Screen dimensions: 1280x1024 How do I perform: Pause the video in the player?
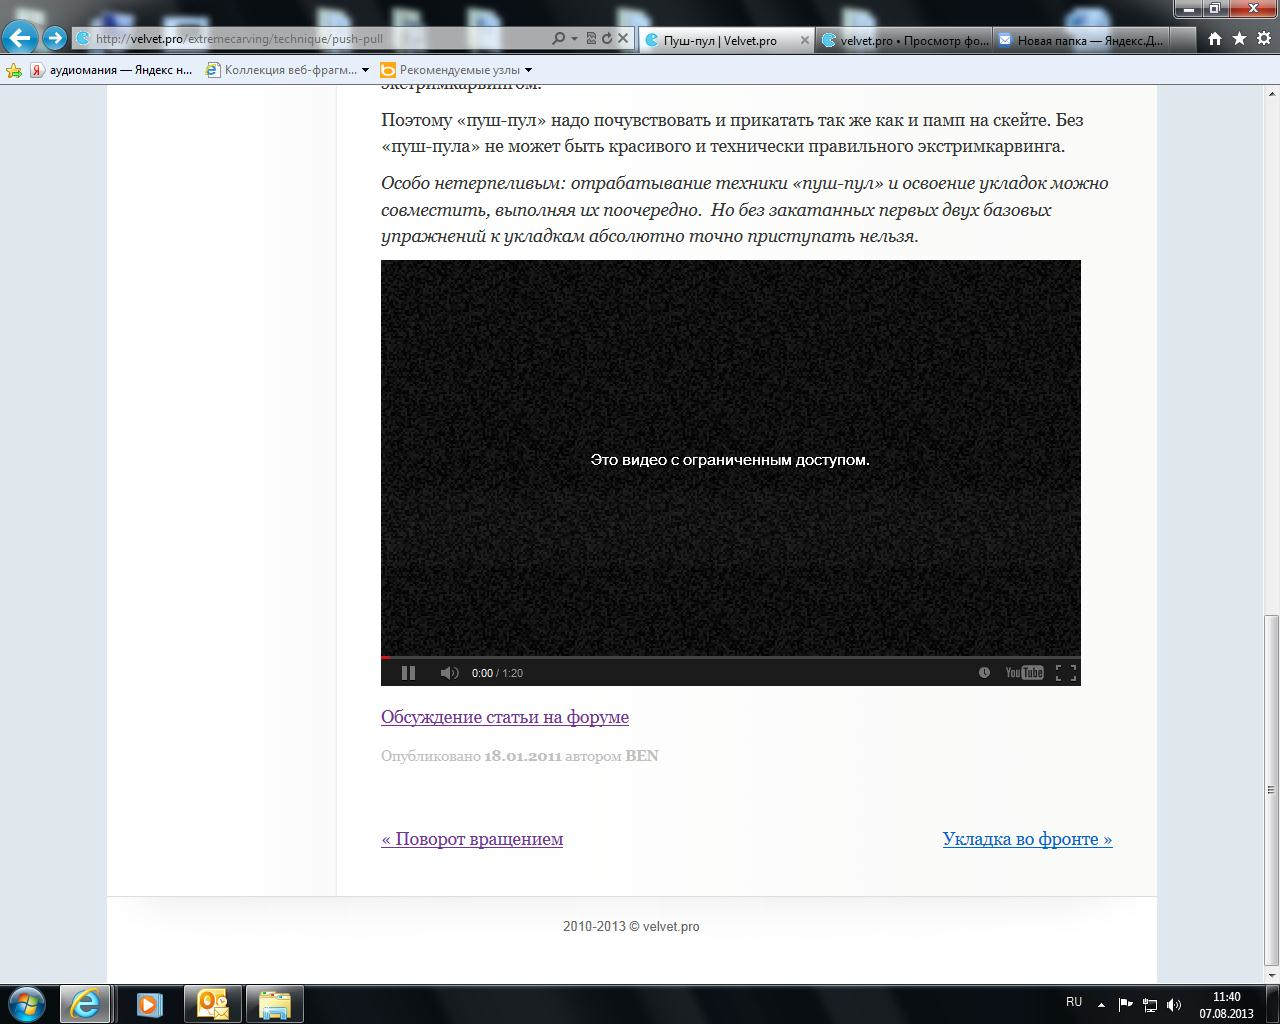(408, 673)
